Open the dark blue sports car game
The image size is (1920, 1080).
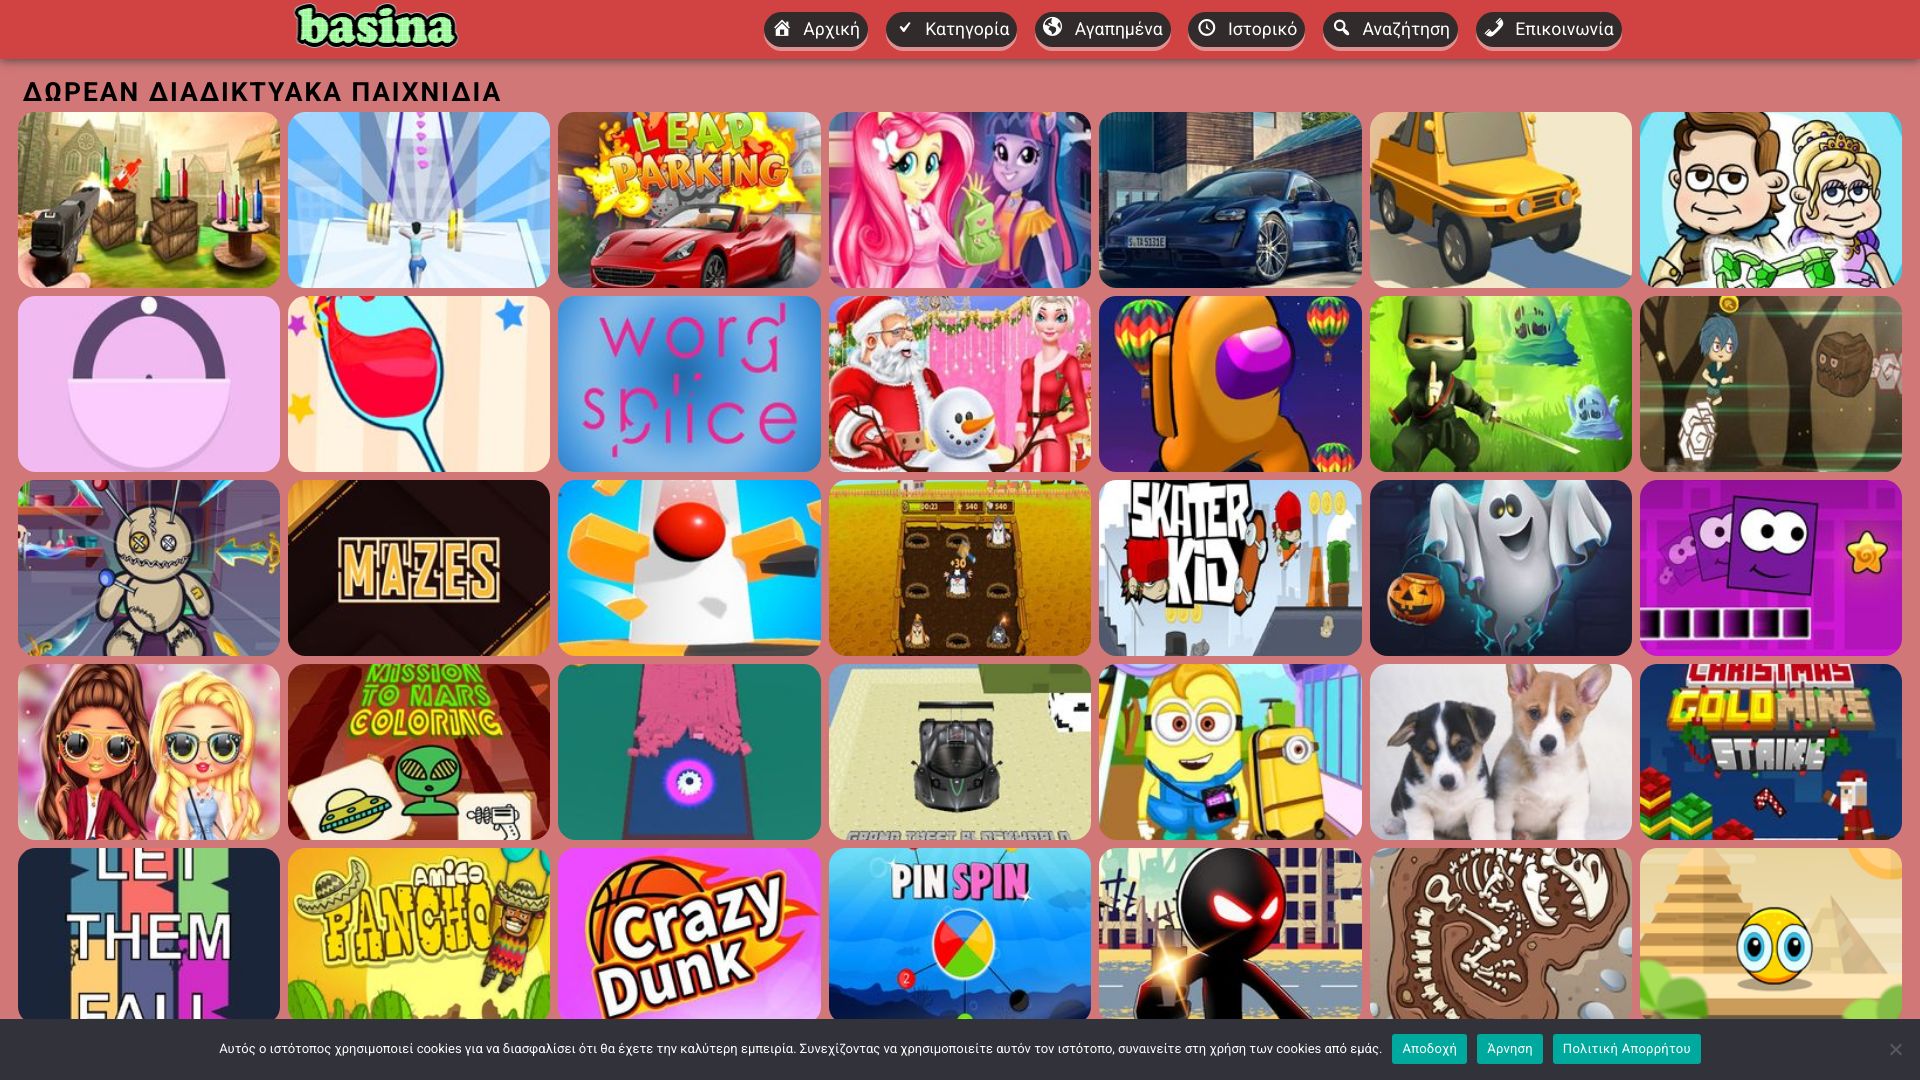pyautogui.click(x=1230, y=200)
